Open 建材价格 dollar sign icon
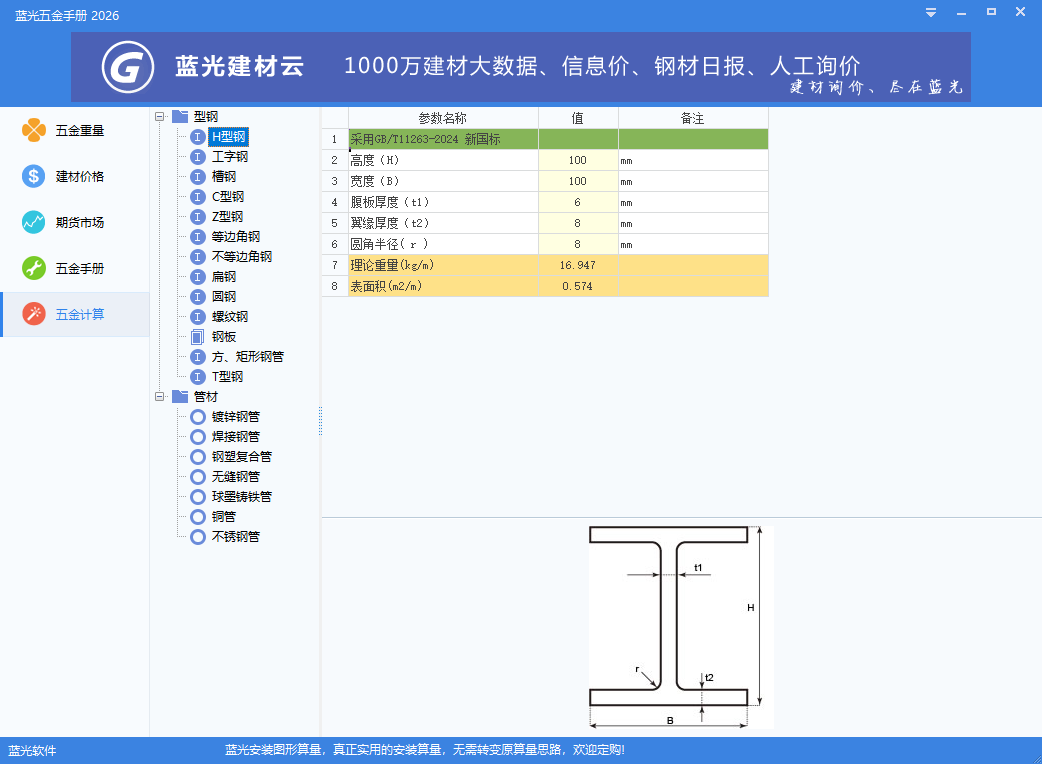1042x764 pixels. (34, 176)
